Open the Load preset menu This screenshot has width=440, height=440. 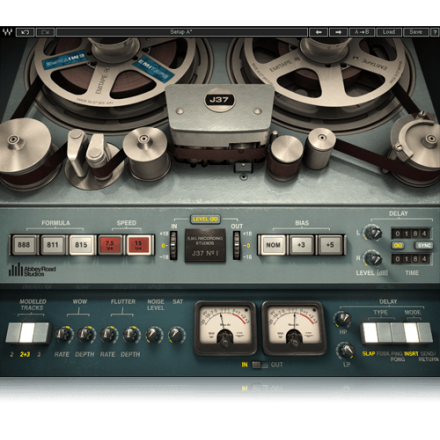point(389,32)
